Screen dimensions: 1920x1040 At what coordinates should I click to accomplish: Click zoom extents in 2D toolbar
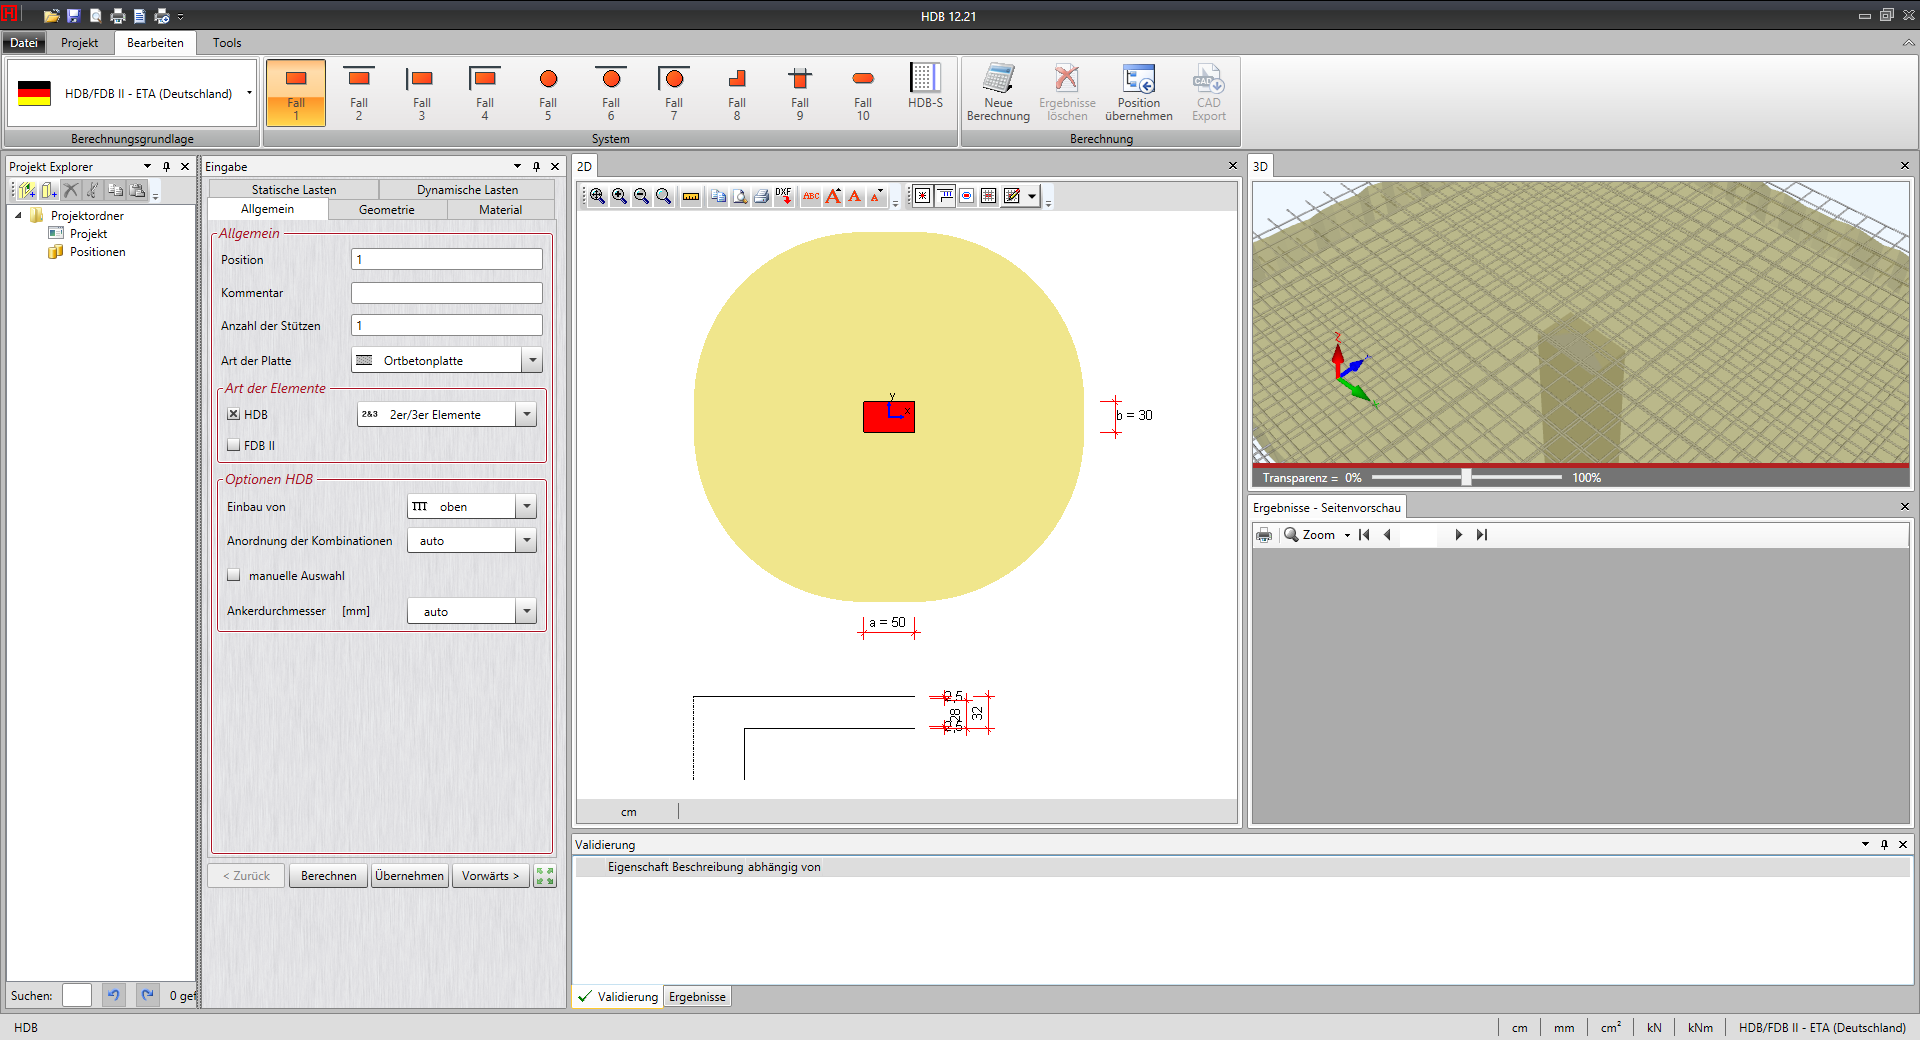pyautogui.click(x=597, y=196)
